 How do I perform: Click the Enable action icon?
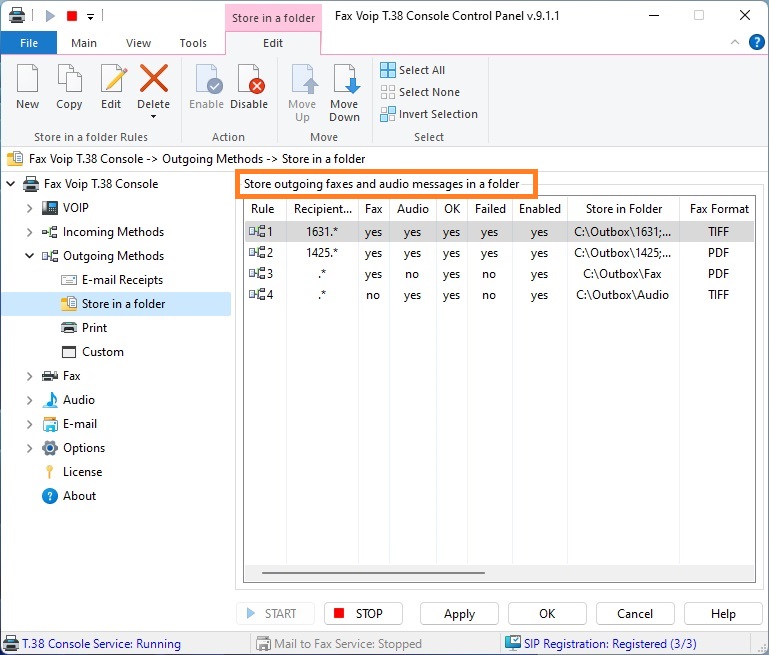click(x=208, y=78)
